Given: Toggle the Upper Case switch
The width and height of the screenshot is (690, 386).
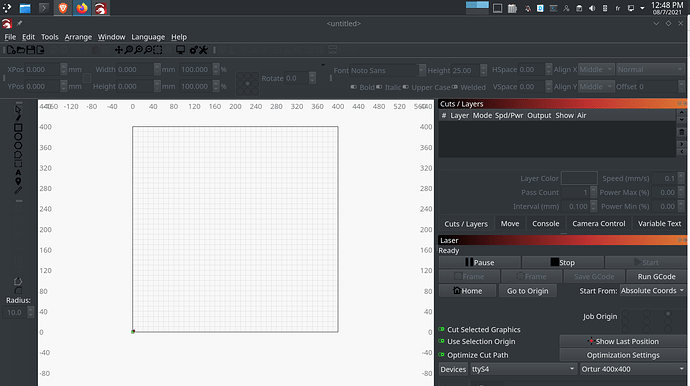Looking at the screenshot, I should (406, 87).
